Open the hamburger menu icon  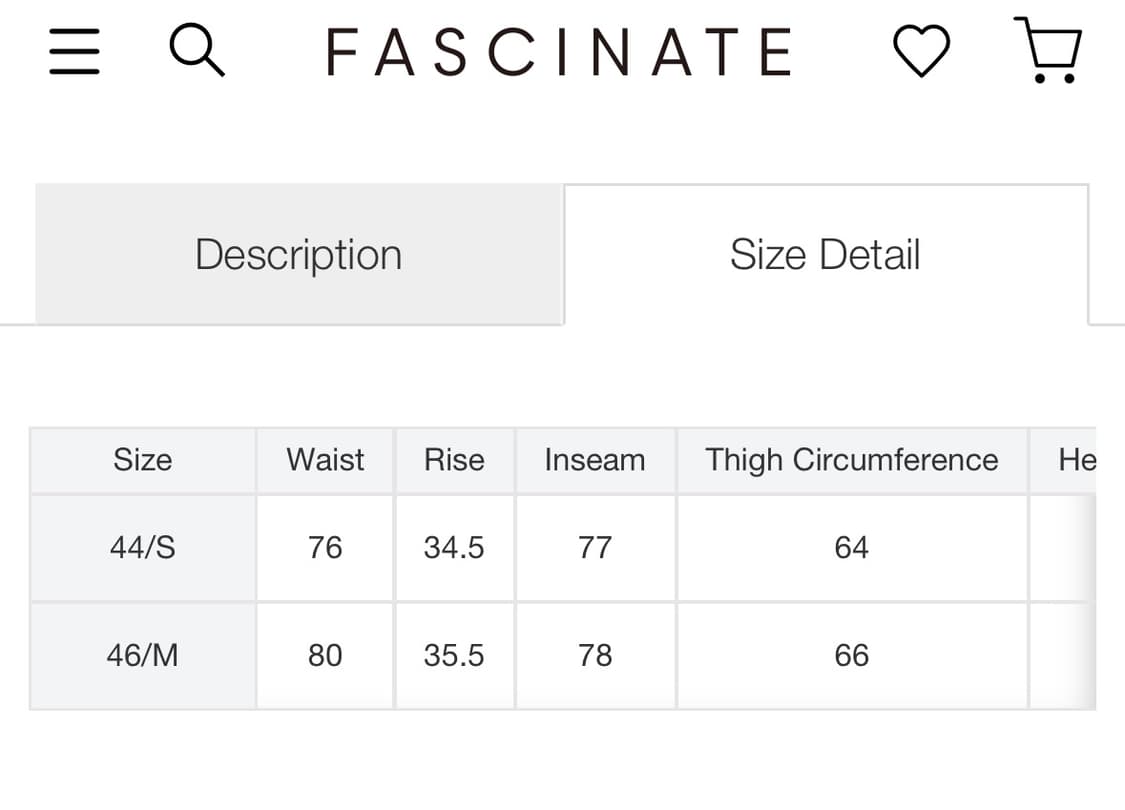pos(74,52)
